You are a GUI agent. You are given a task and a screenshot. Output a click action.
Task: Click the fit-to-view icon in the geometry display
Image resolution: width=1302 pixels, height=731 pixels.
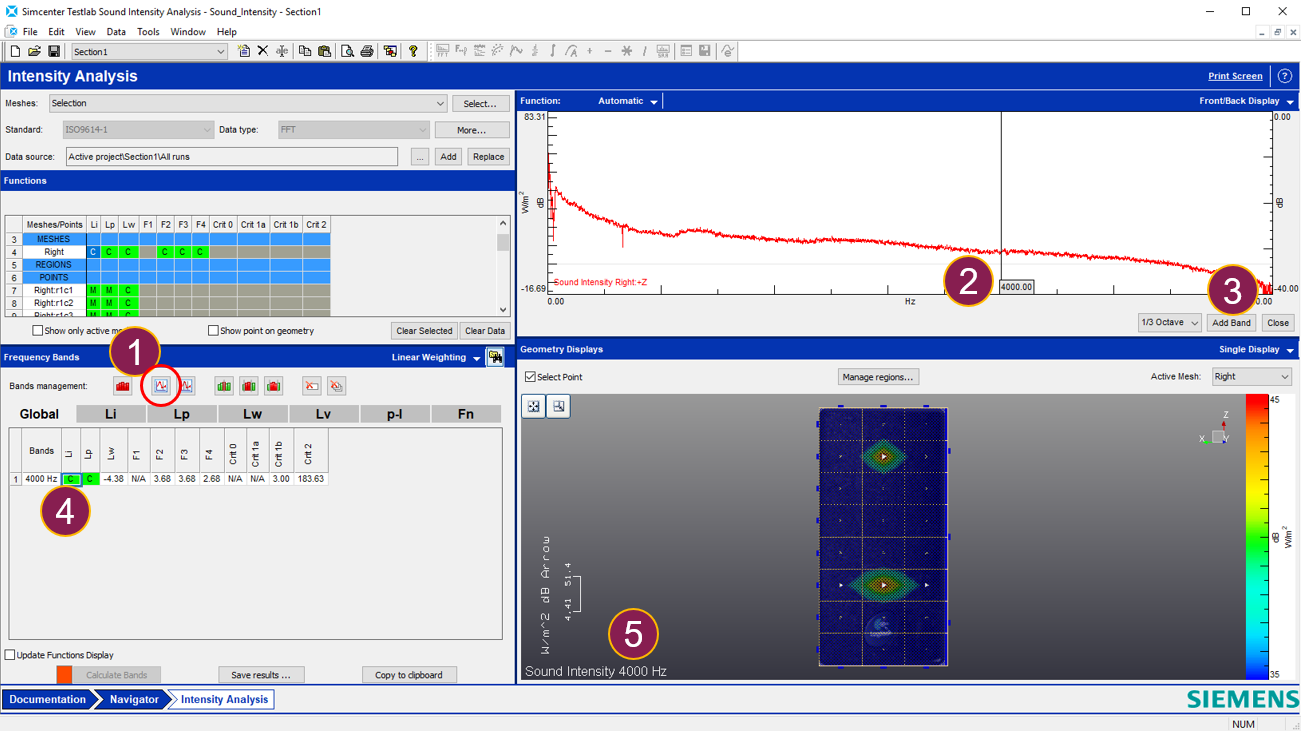point(534,406)
